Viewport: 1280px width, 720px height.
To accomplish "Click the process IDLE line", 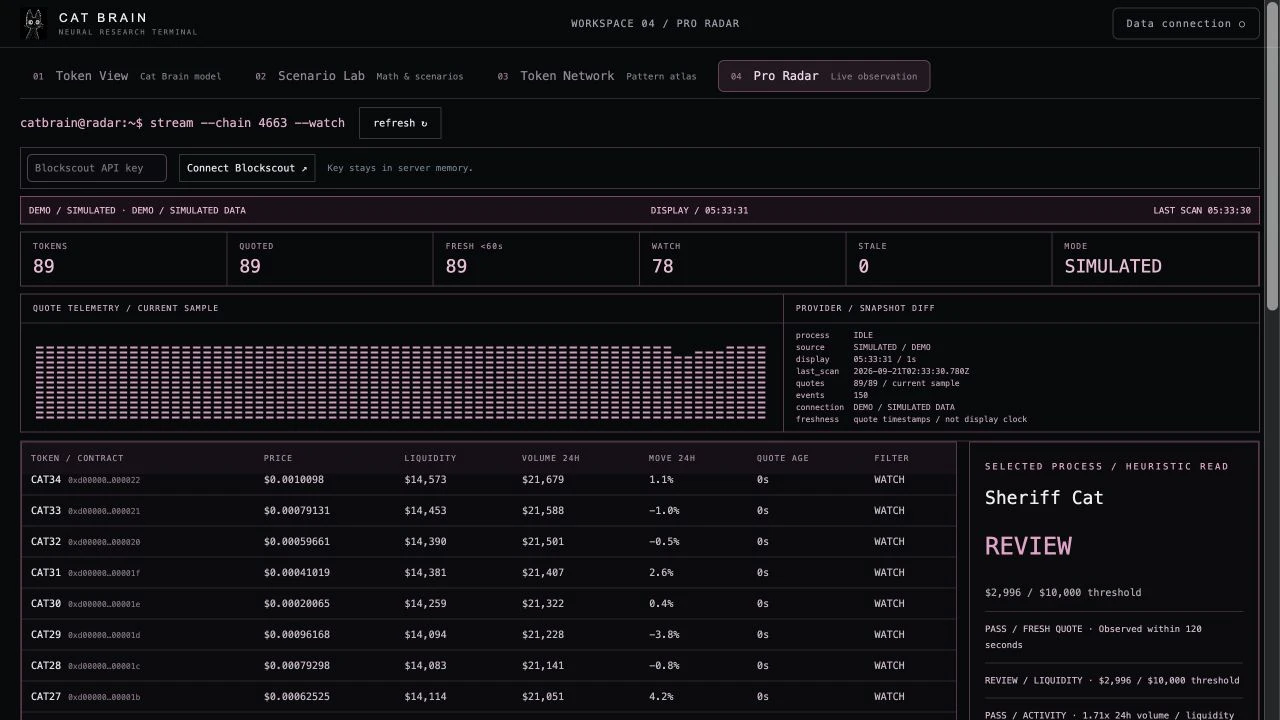I will tap(835, 336).
